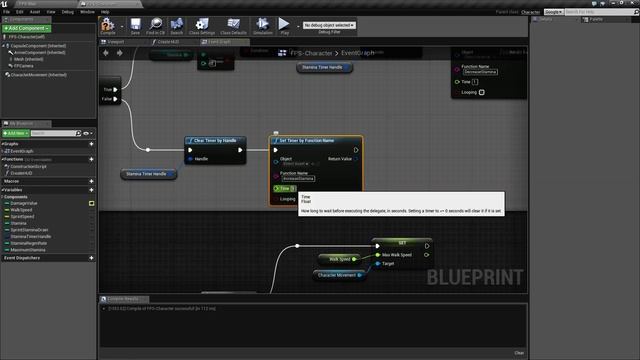Click the Simulation toolbar icon
This screenshot has height=360, width=640.
[x=262, y=26]
